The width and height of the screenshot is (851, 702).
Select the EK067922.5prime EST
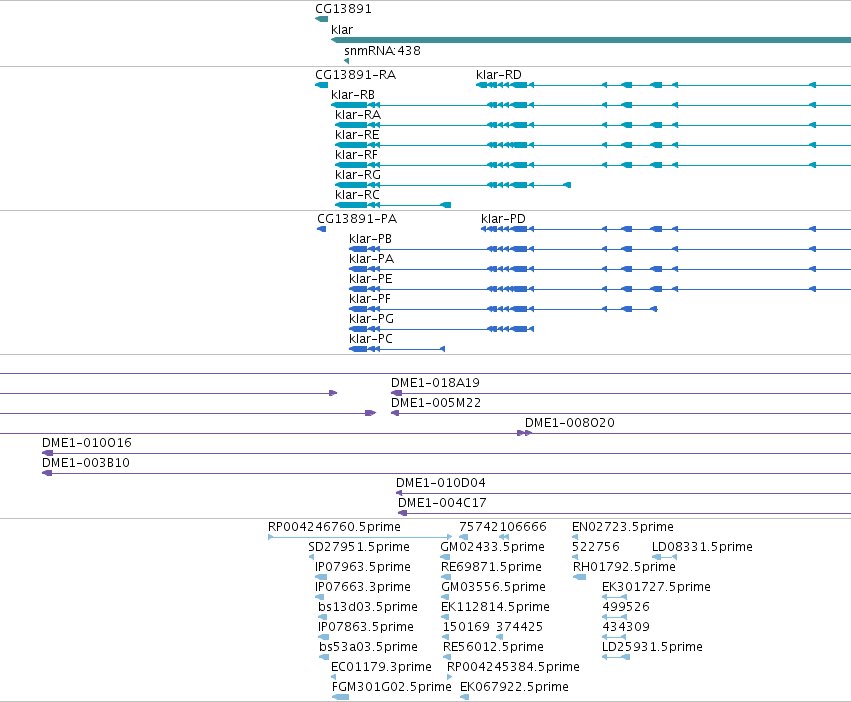pos(515,687)
